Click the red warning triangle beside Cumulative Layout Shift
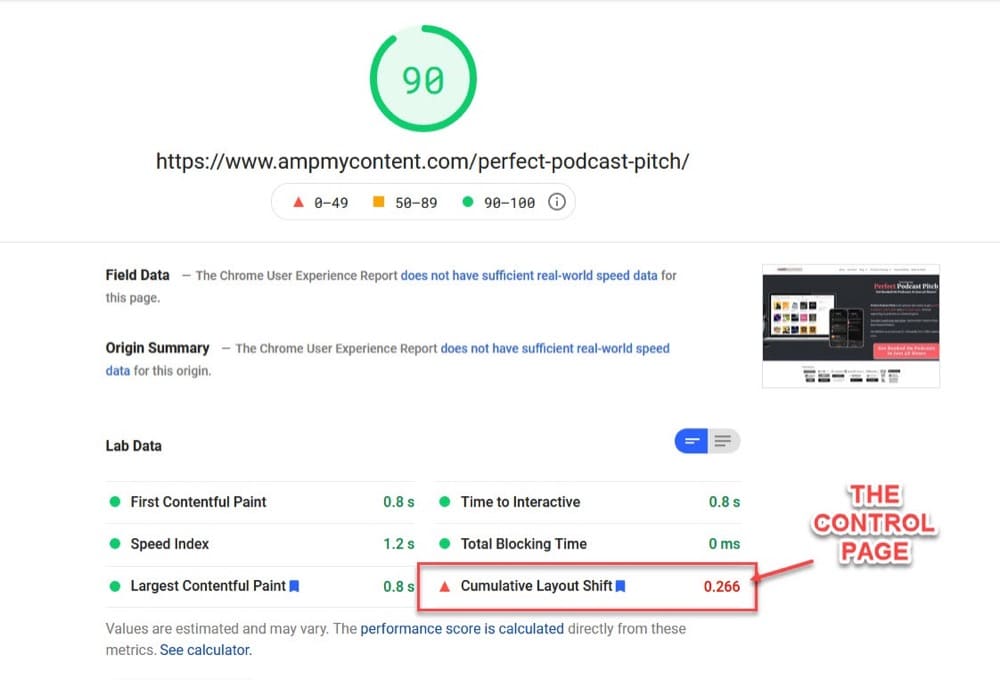The image size is (1000, 680). click(x=445, y=586)
